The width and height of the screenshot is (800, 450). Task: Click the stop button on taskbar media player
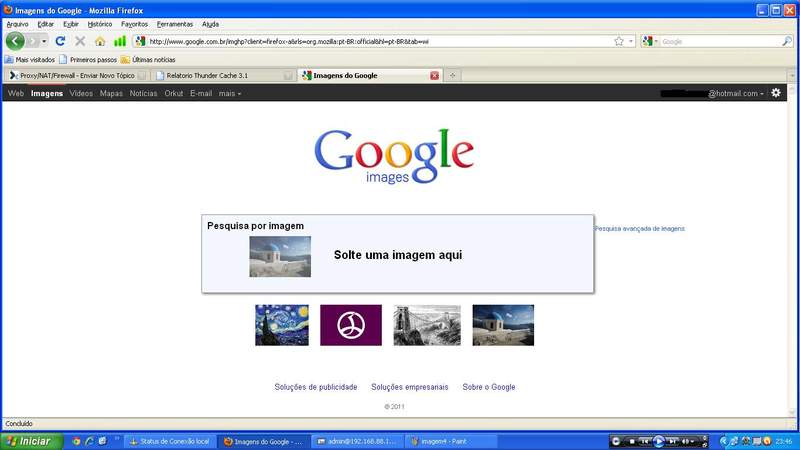[632, 441]
